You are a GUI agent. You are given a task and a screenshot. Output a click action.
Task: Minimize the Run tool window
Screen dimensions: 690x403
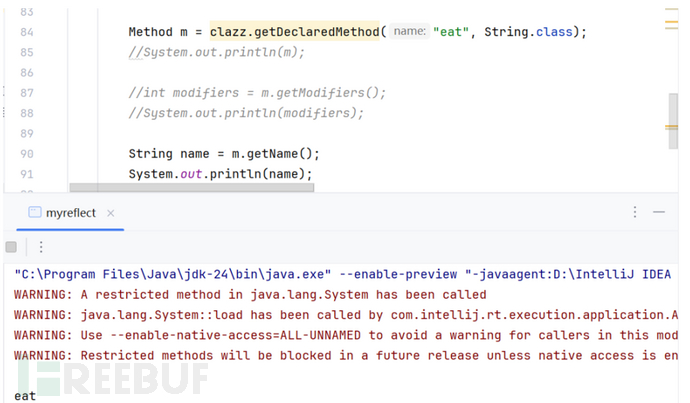659,212
